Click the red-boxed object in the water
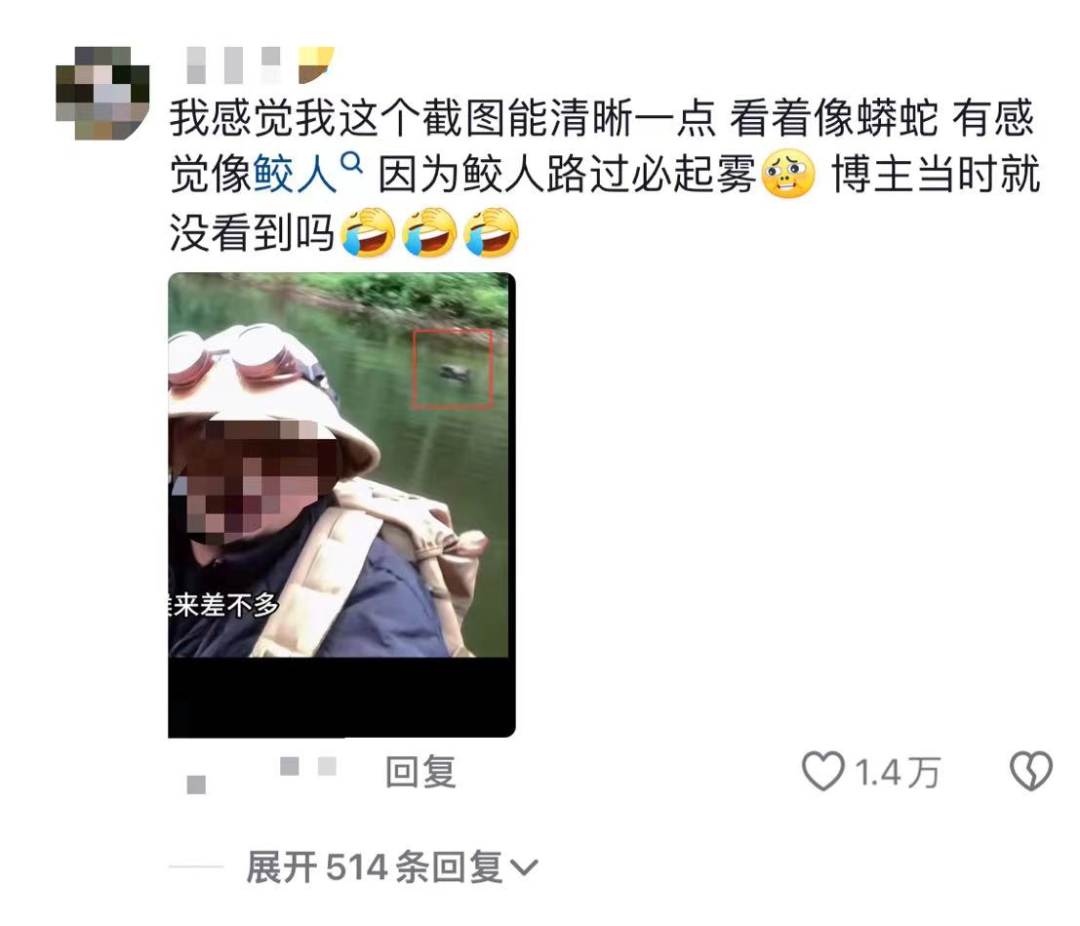 click(x=453, y=369)
